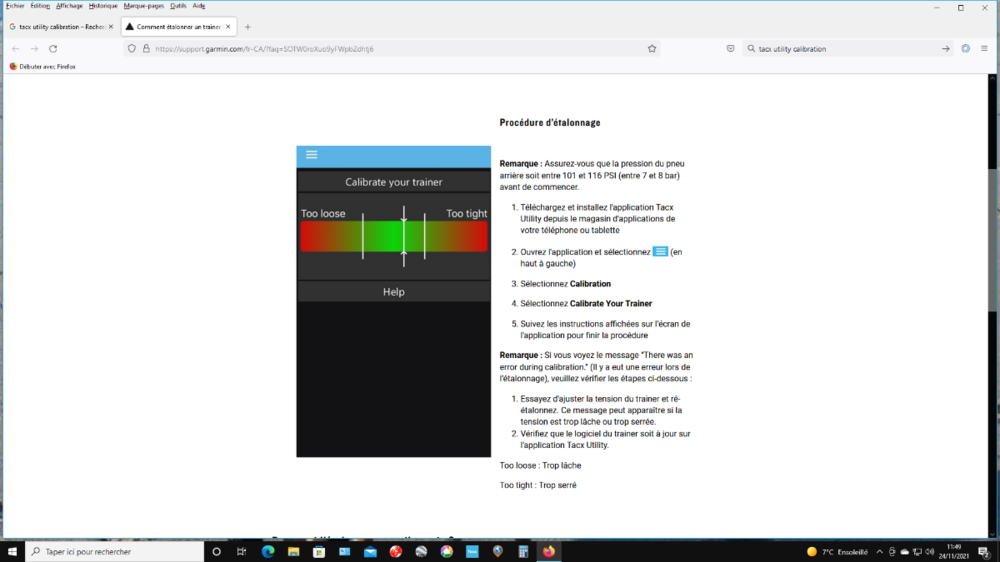This screenshot has width=1000, height=562.
Task: Click inside the browser search field
Action: pos(840,48)
